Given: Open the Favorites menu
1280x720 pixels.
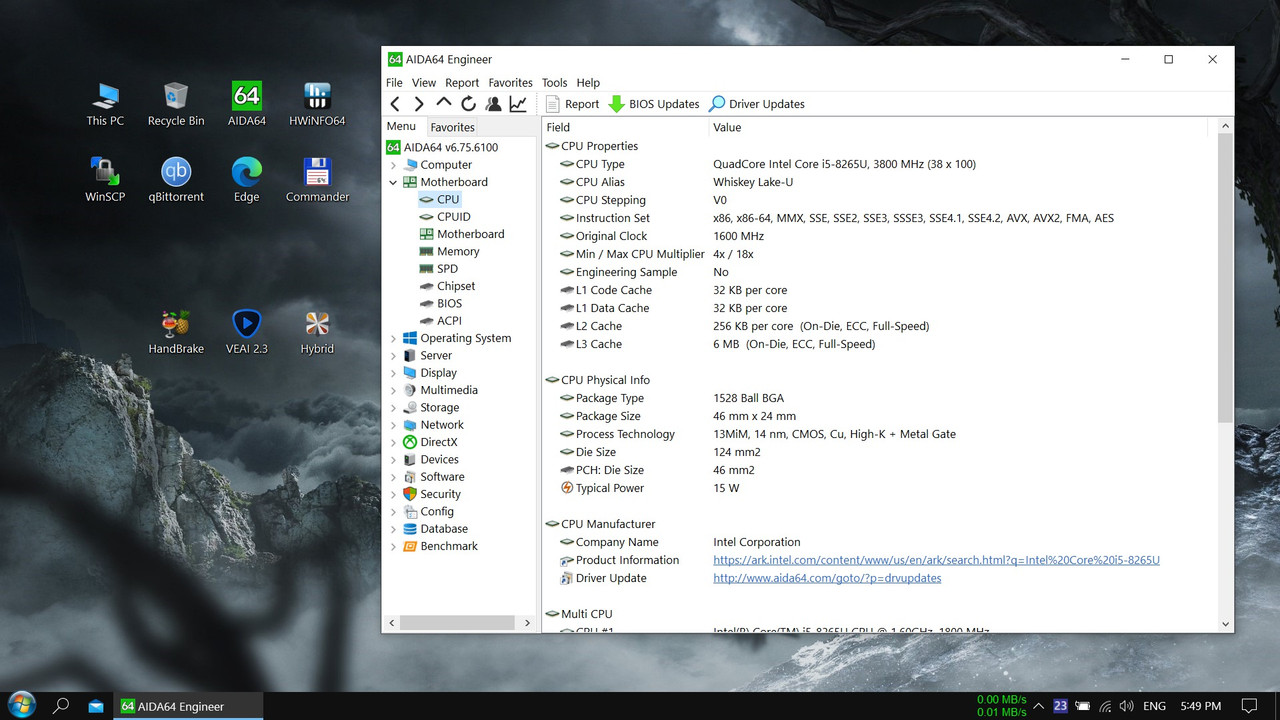Looking at the screenshot, I should point(510,83).
